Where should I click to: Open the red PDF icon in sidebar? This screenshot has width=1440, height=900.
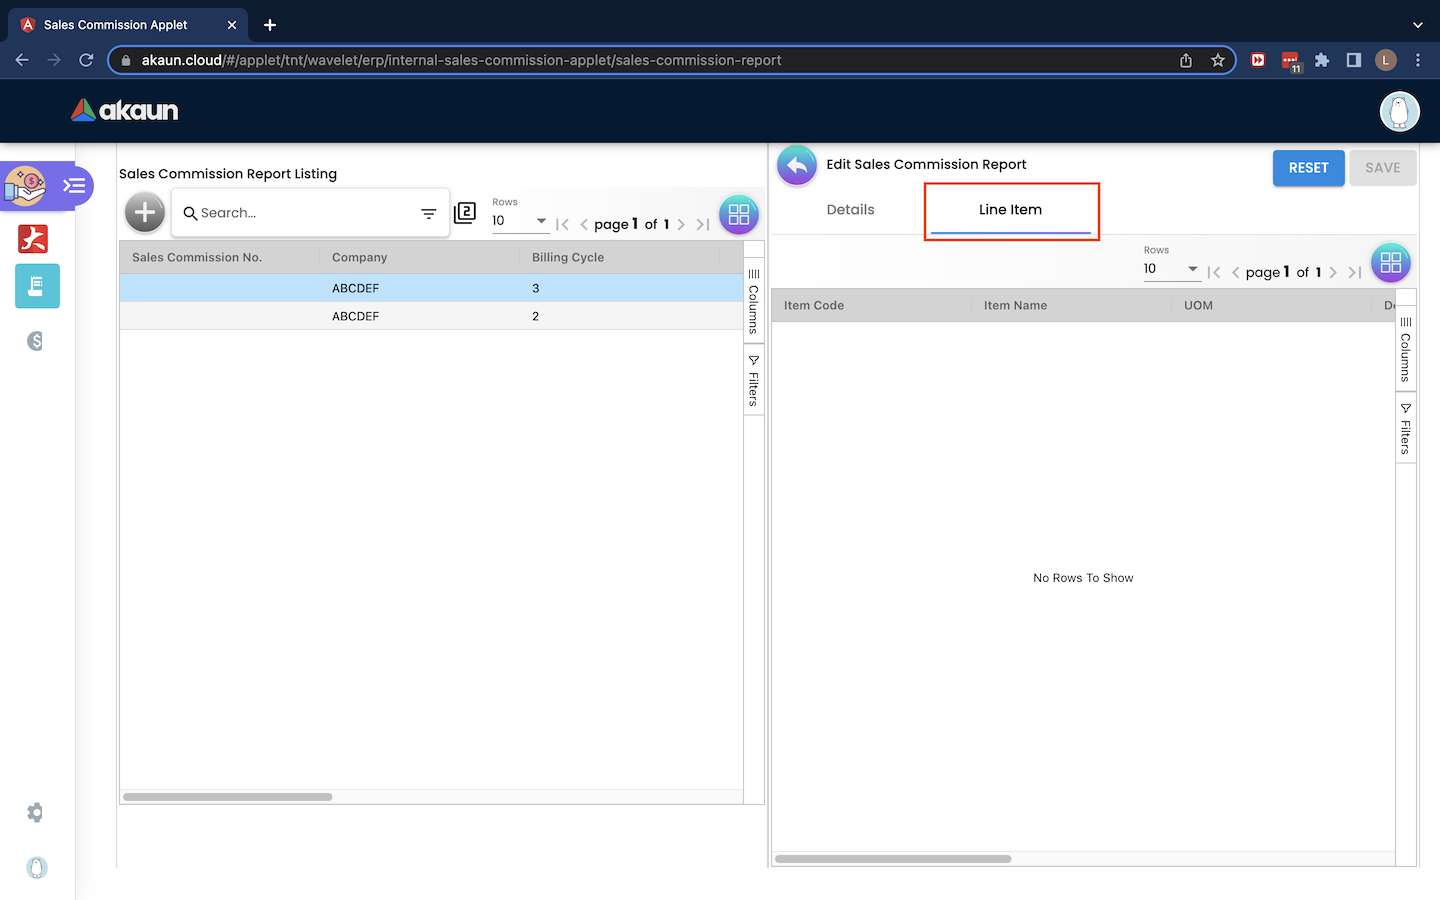pyautogui.click(x=34, y=239)
